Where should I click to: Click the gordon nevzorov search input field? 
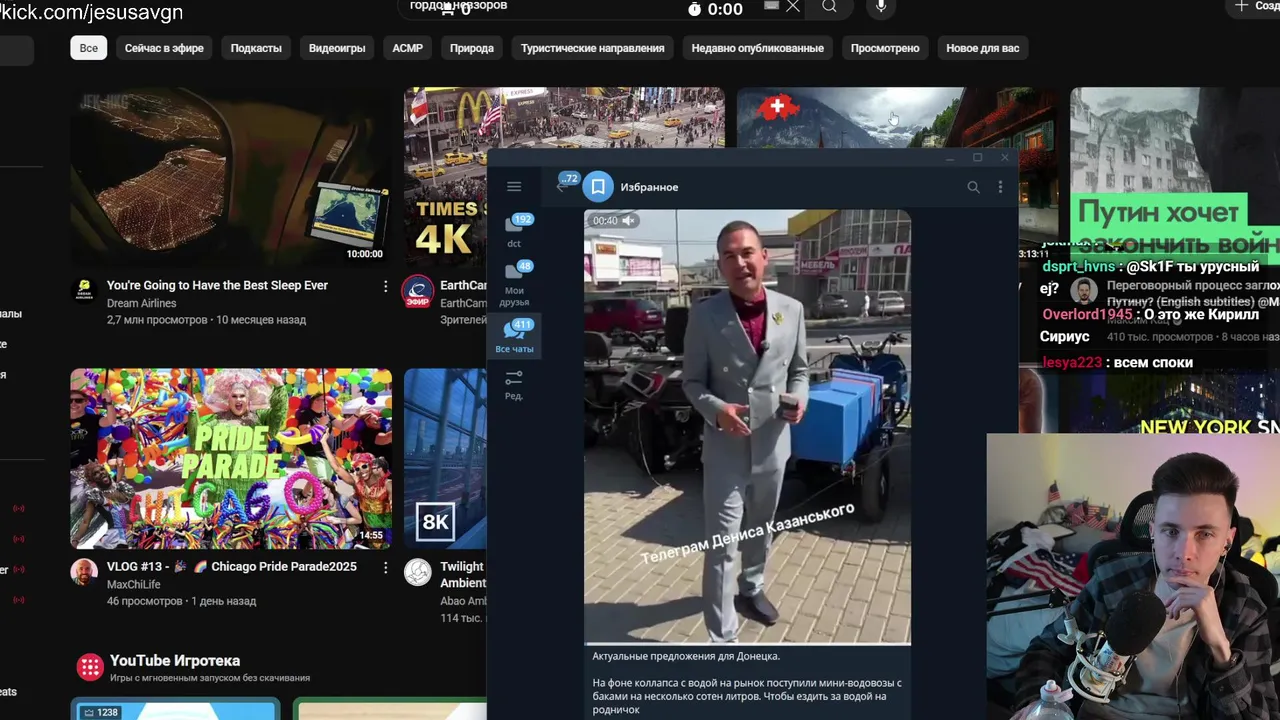point(600,7)
